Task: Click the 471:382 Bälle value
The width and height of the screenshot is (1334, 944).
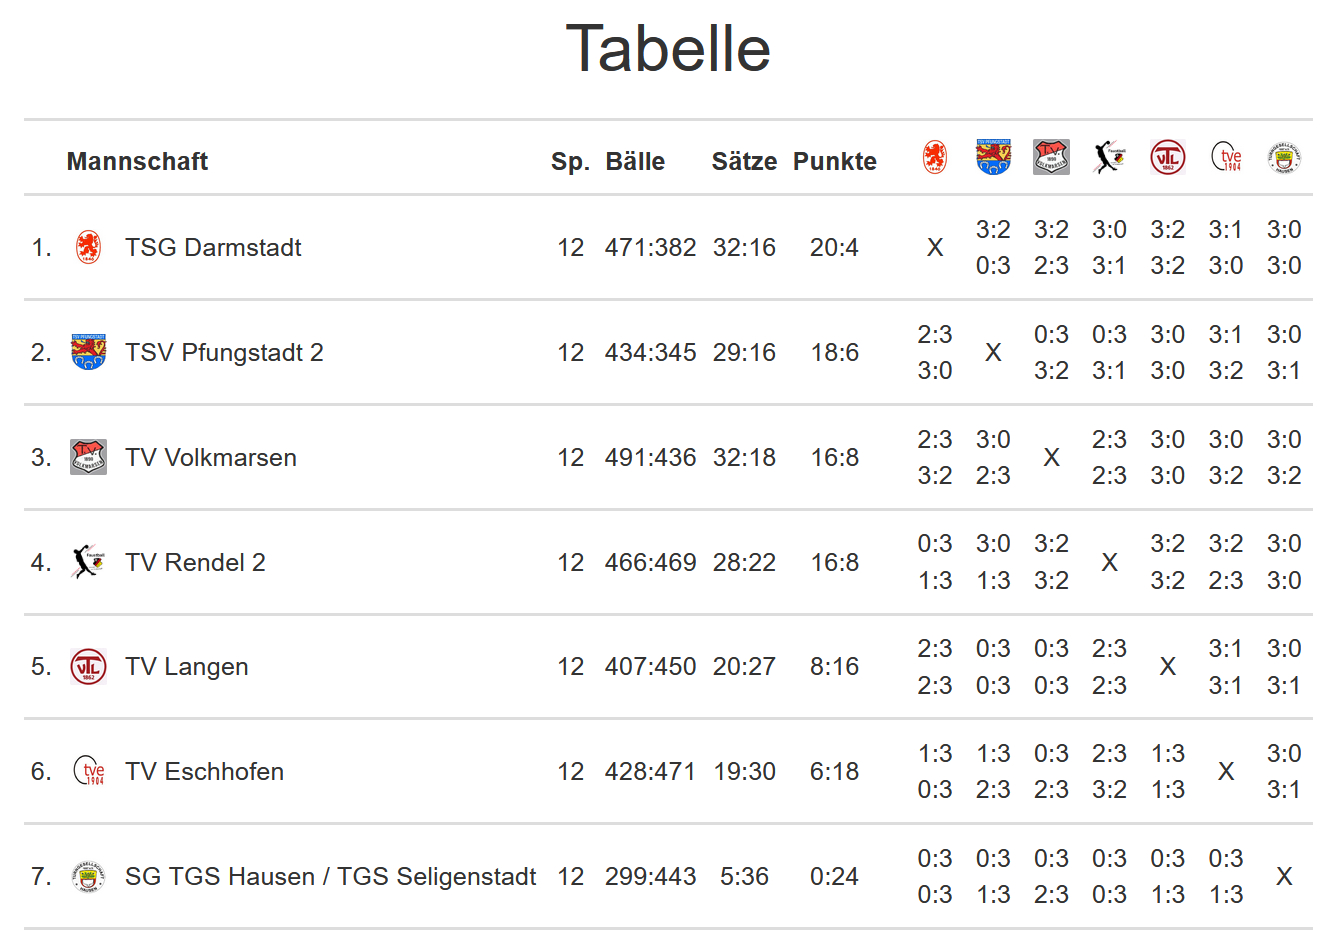Action: point(650,247)
